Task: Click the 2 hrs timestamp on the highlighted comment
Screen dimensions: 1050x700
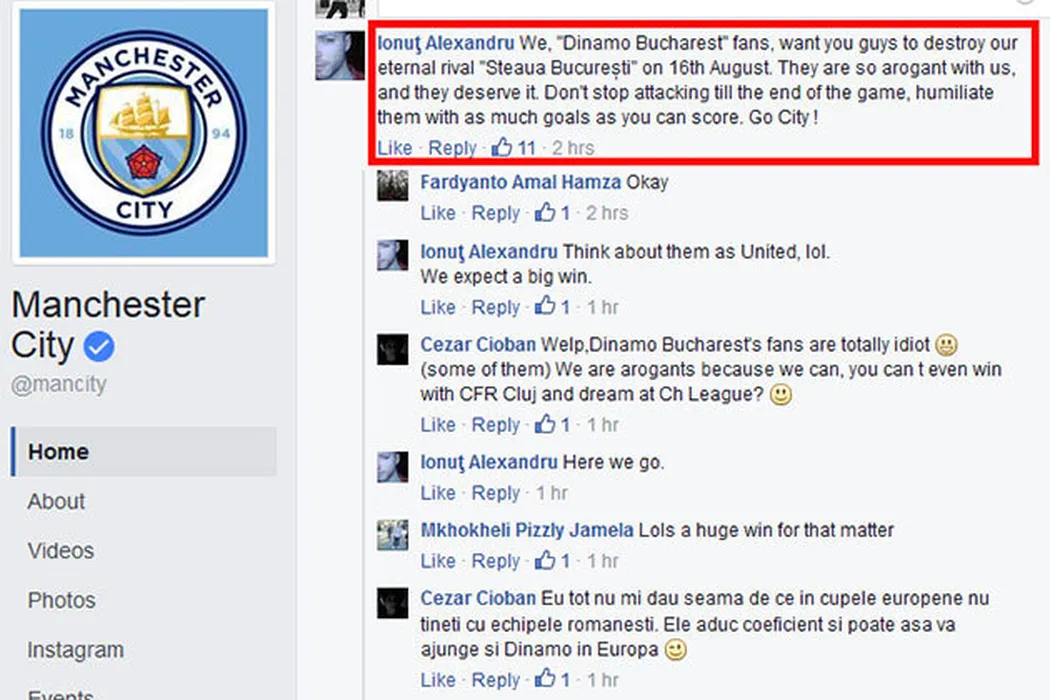Action: 573,147
